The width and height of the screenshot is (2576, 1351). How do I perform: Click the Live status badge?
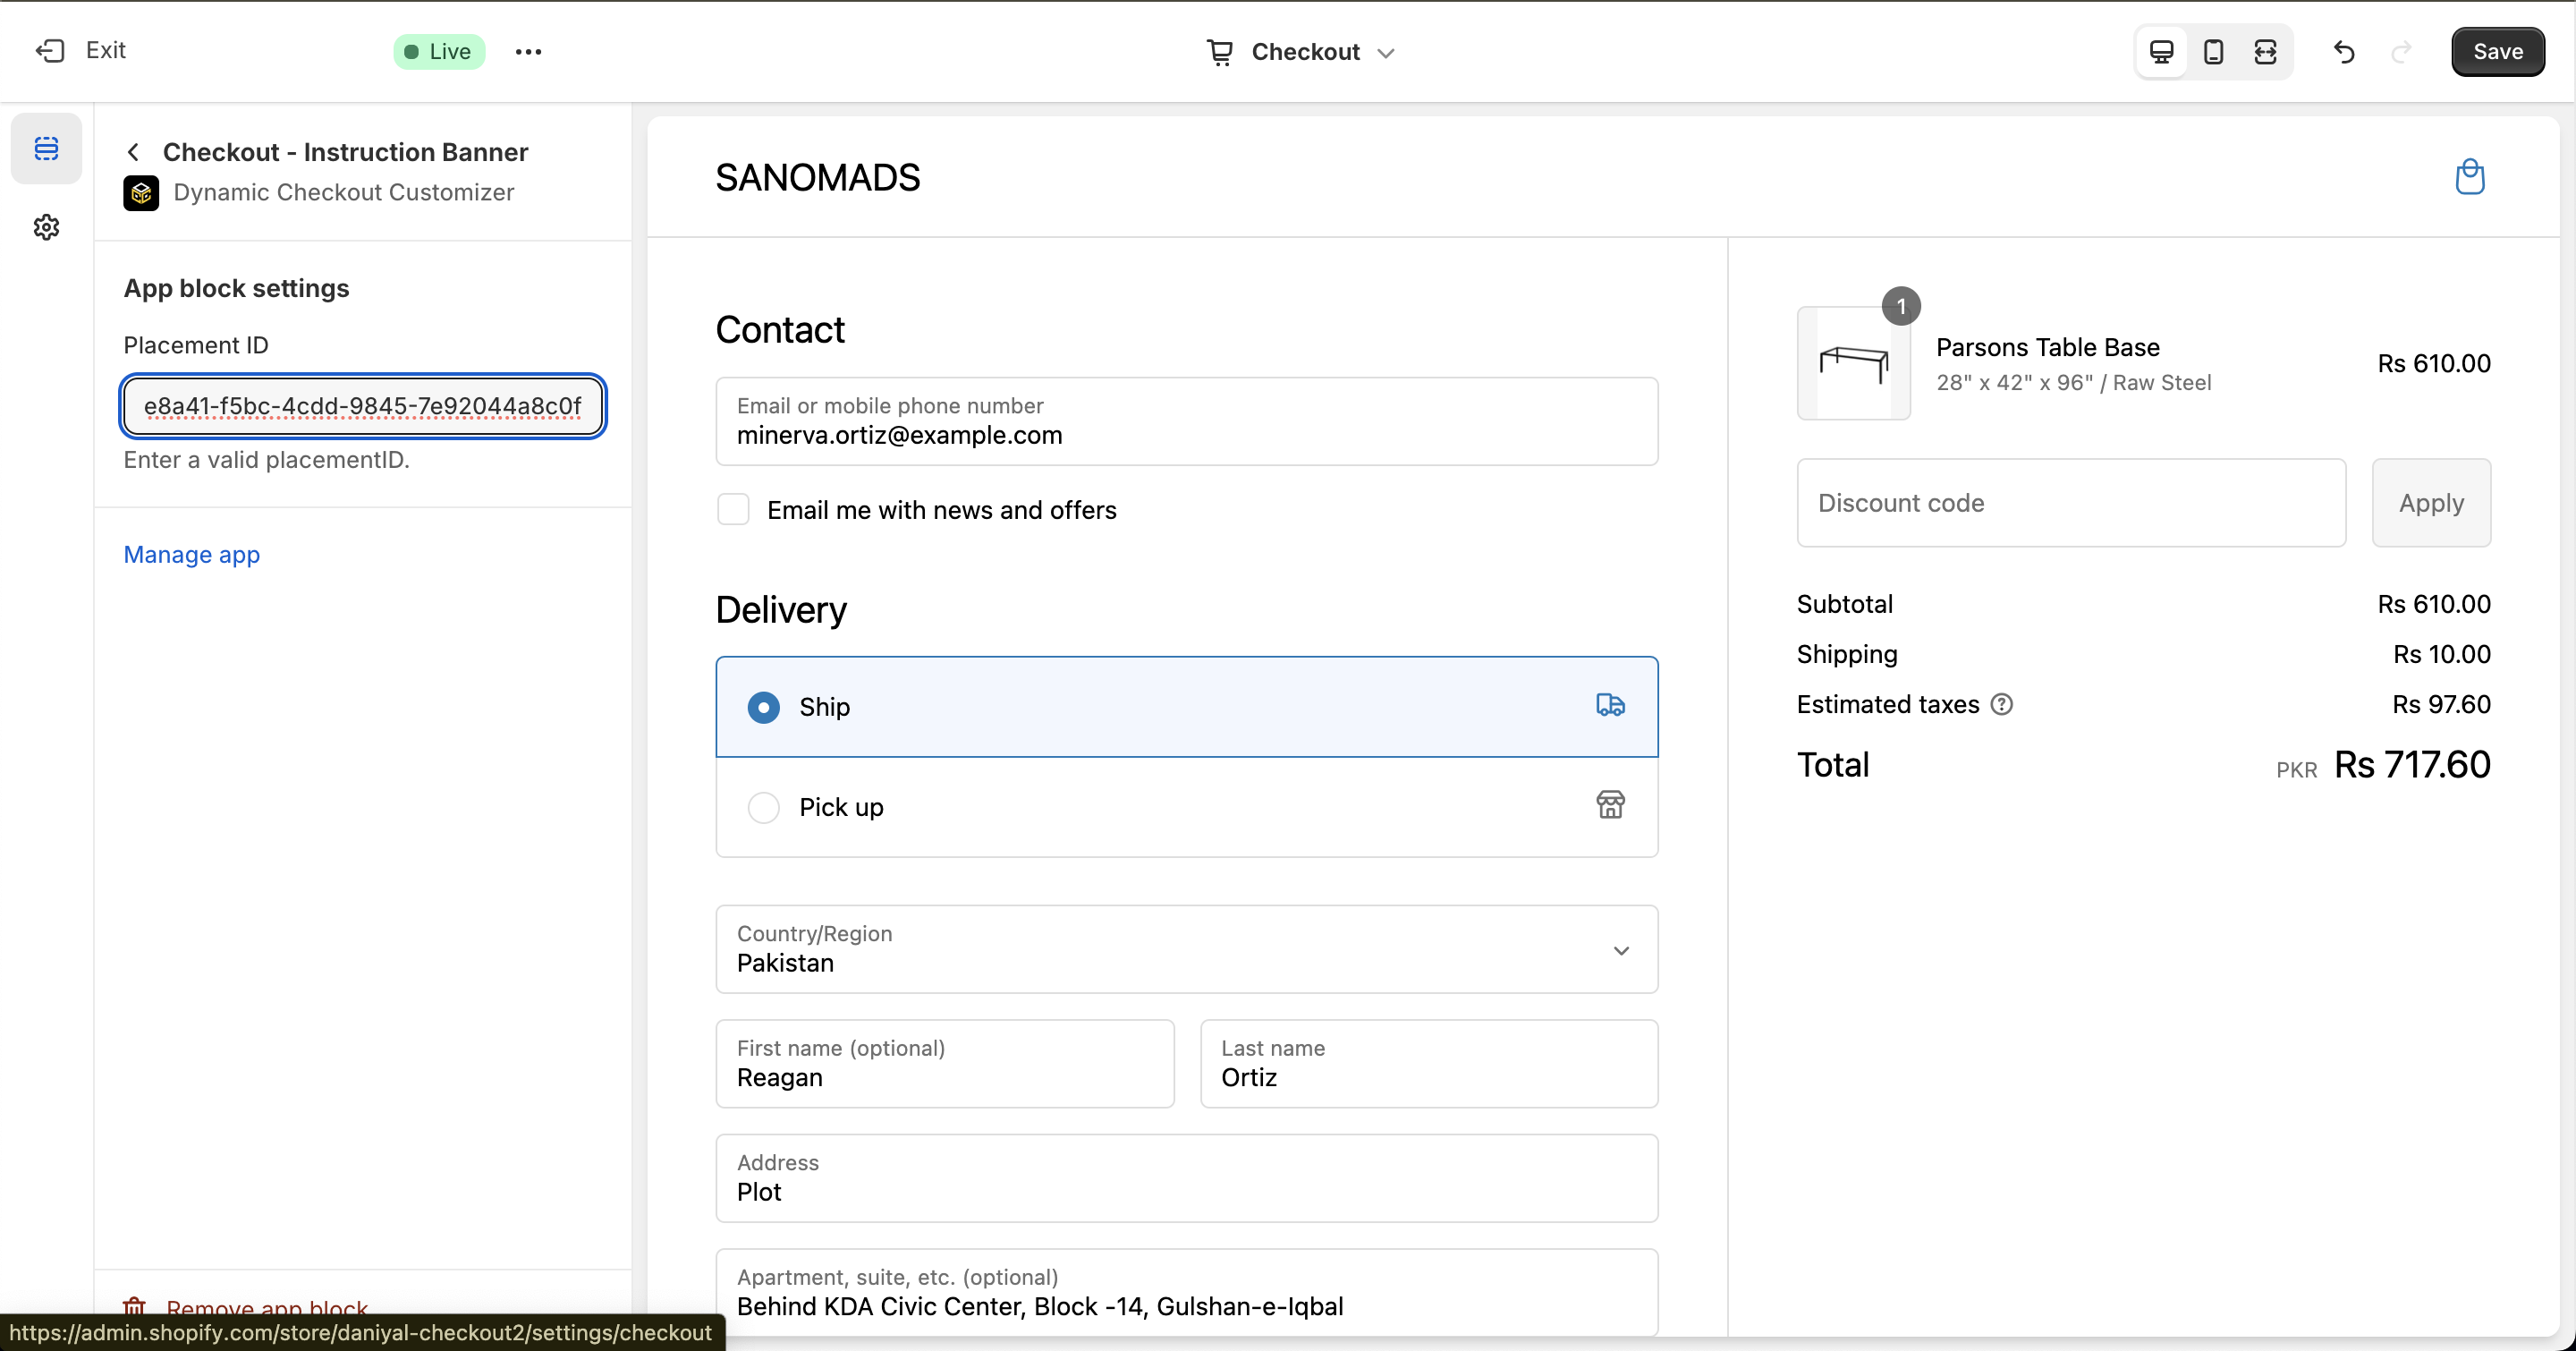(438, 52)
